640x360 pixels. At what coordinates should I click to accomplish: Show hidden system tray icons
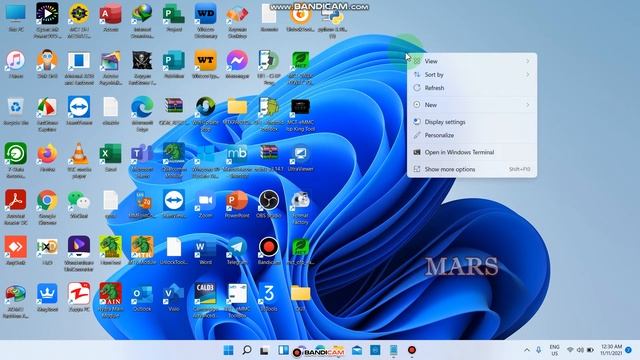[x=527, y=350]
